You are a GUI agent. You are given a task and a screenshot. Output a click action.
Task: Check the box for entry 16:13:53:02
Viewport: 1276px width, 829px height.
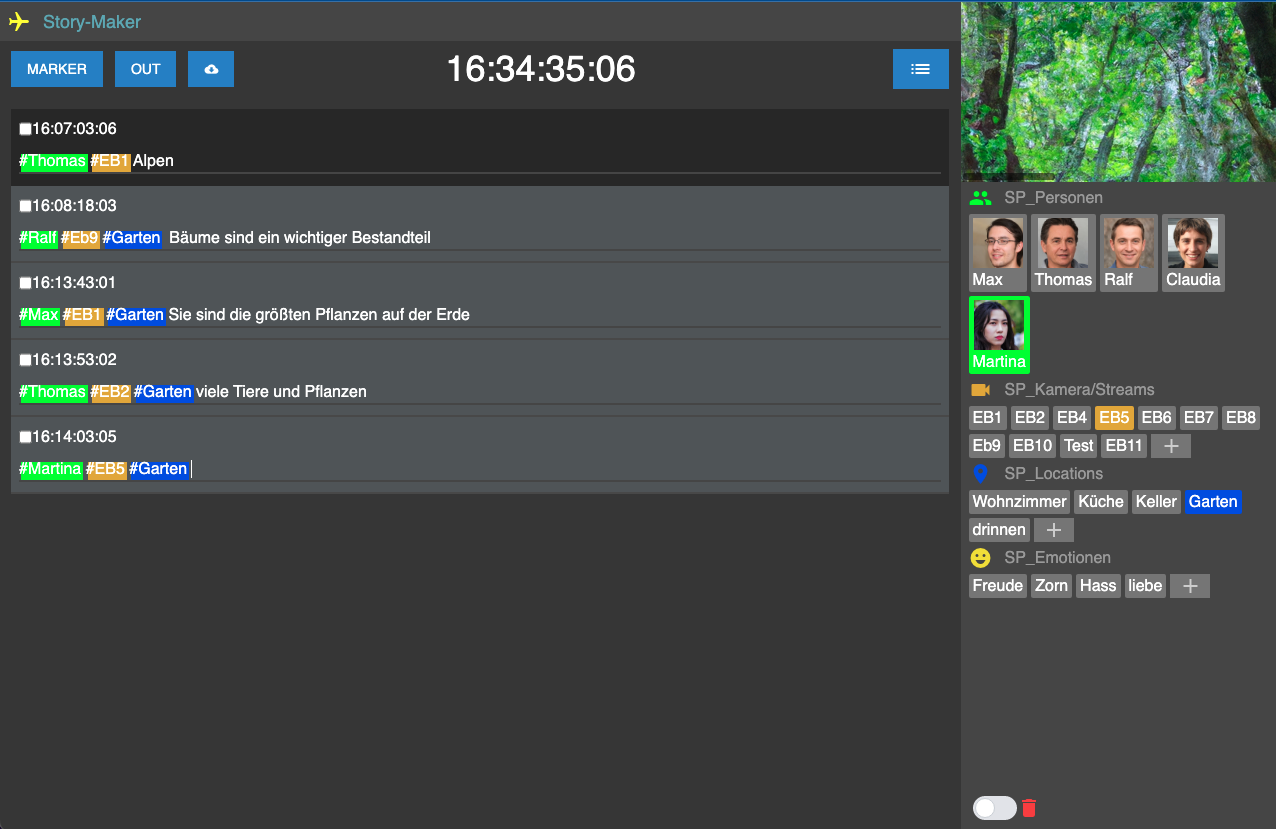25,360
